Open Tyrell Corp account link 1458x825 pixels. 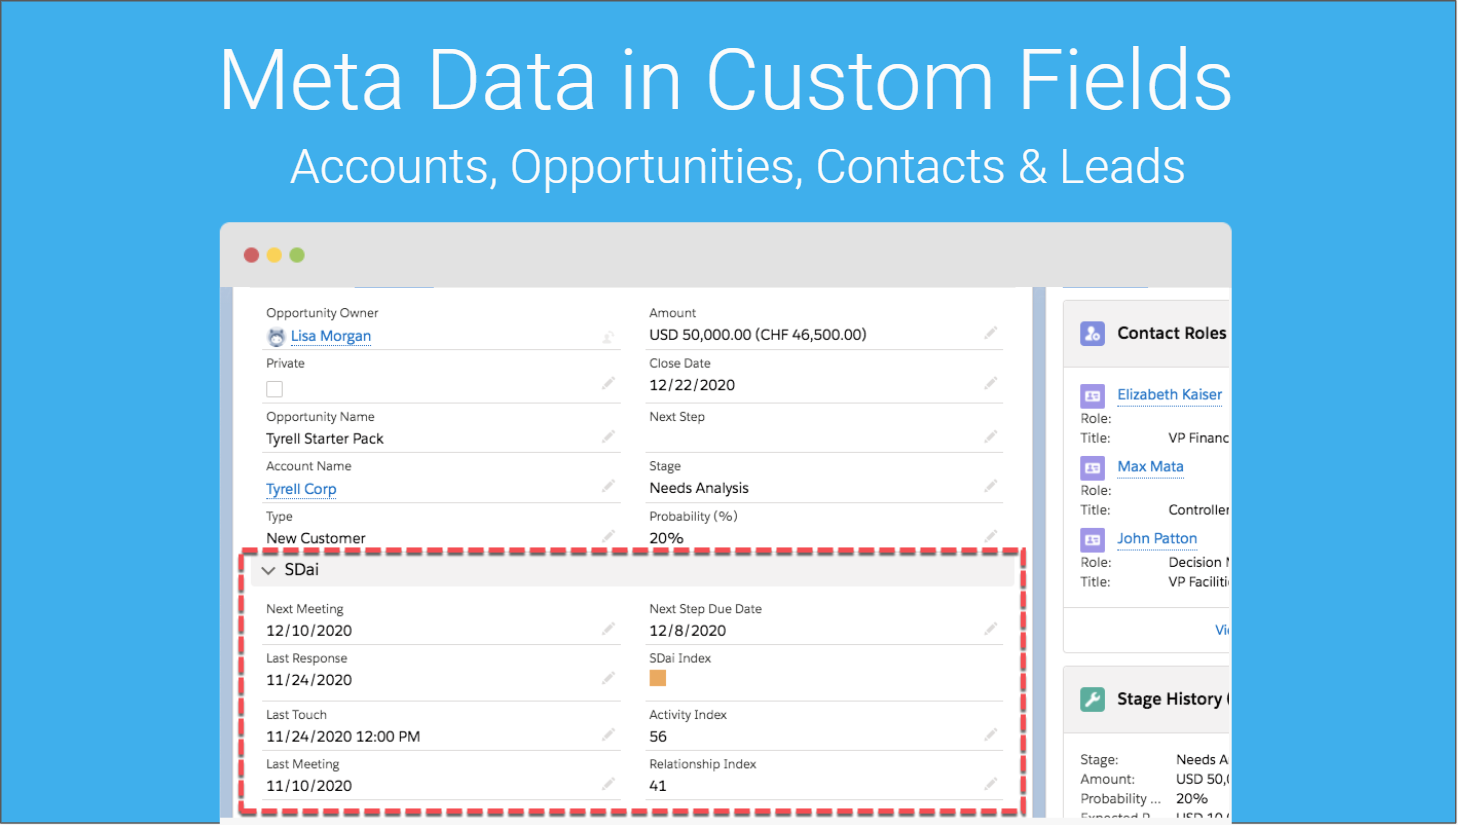tap(301, 489)
